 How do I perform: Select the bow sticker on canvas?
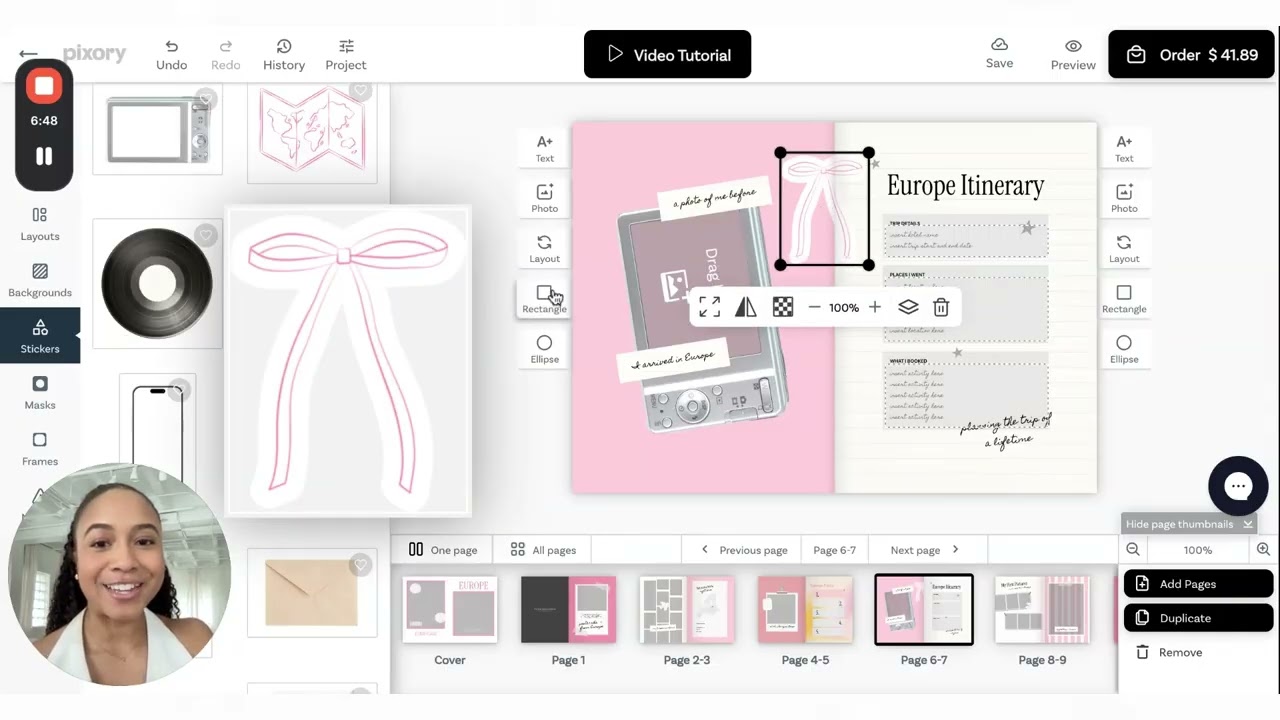824,209
